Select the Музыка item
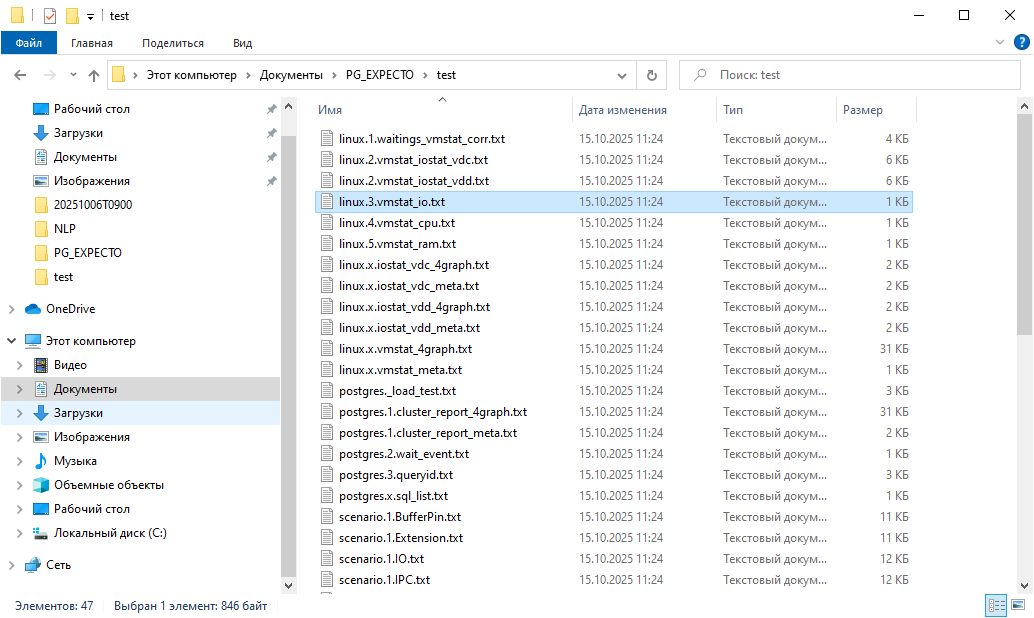 coord(75,461)
